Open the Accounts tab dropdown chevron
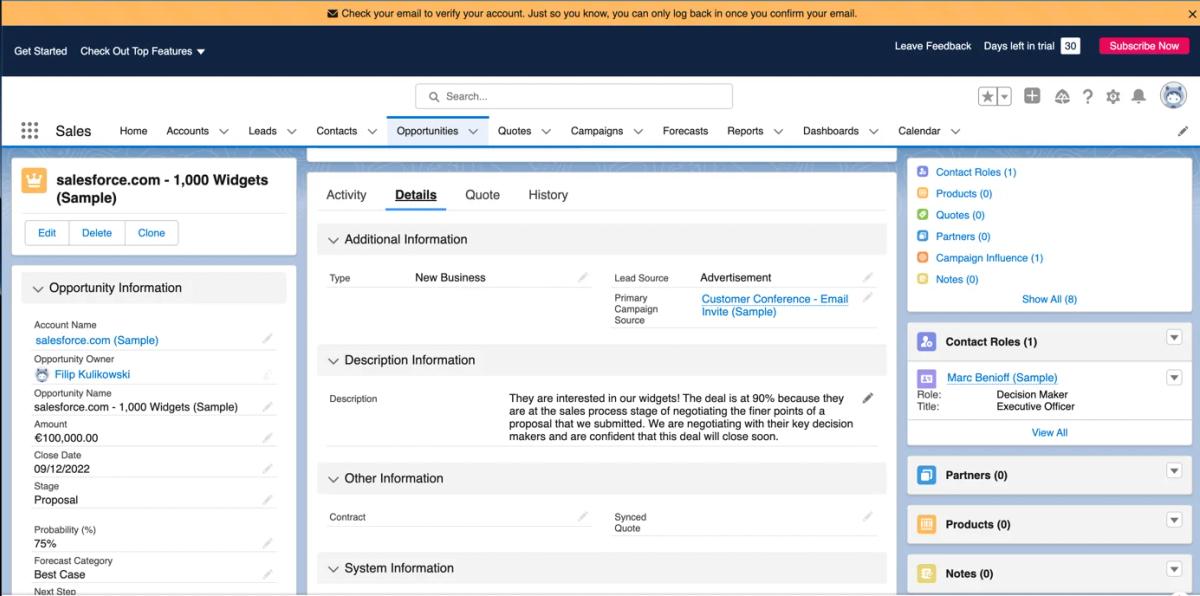Viewport: 1200px width, 596px height. (x=224, y=131)
